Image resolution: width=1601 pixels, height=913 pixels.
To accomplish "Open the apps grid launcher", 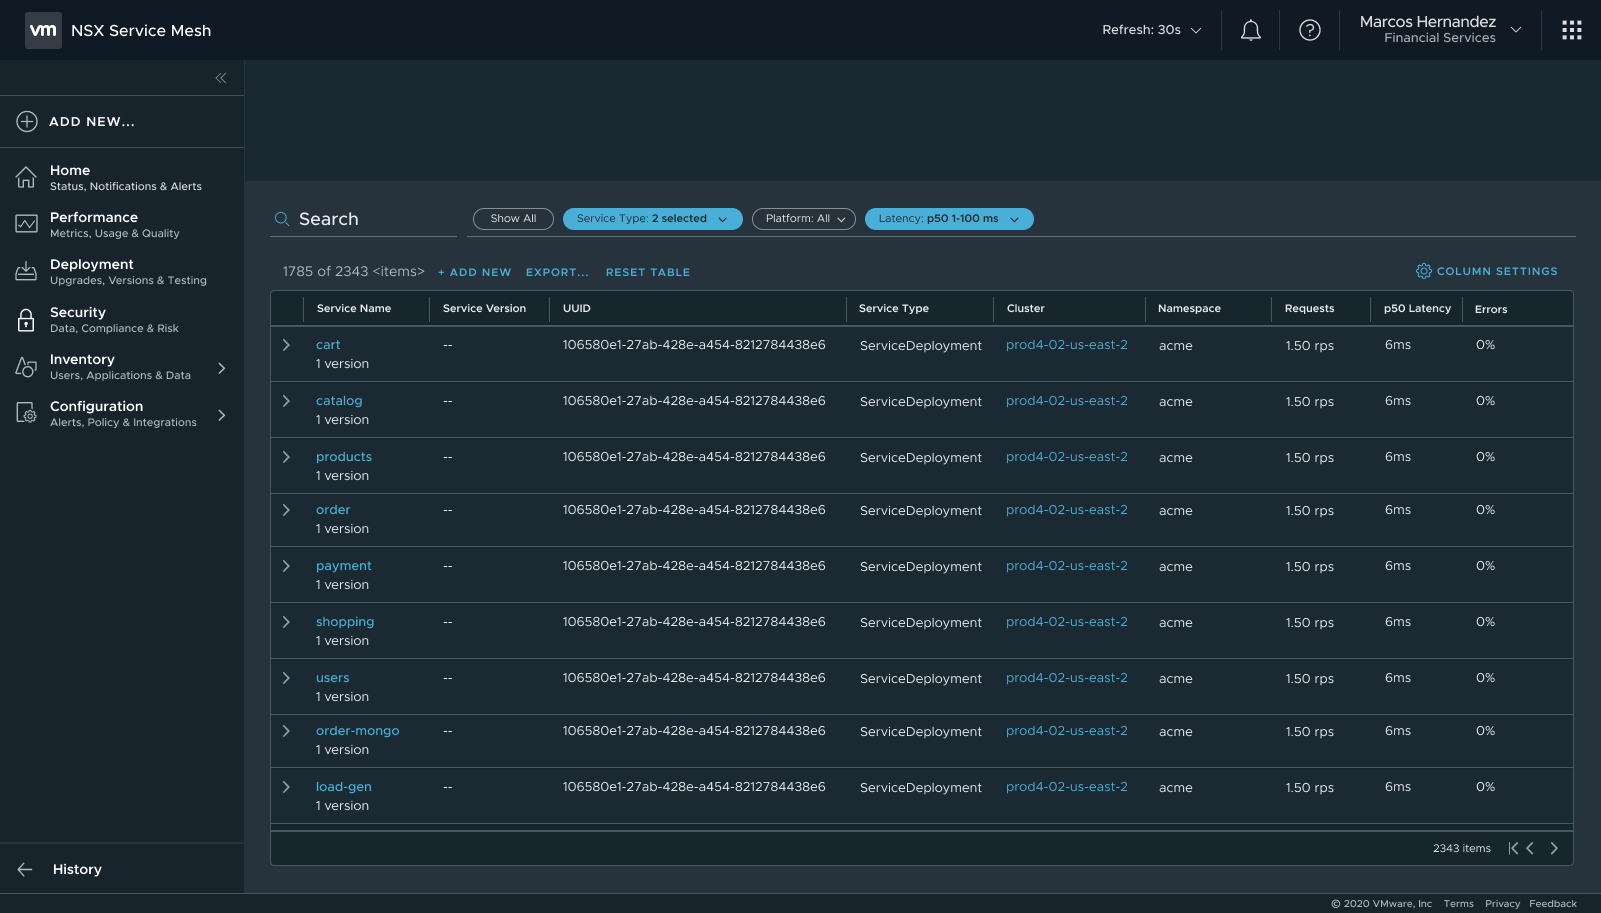I will [1571, 30].
